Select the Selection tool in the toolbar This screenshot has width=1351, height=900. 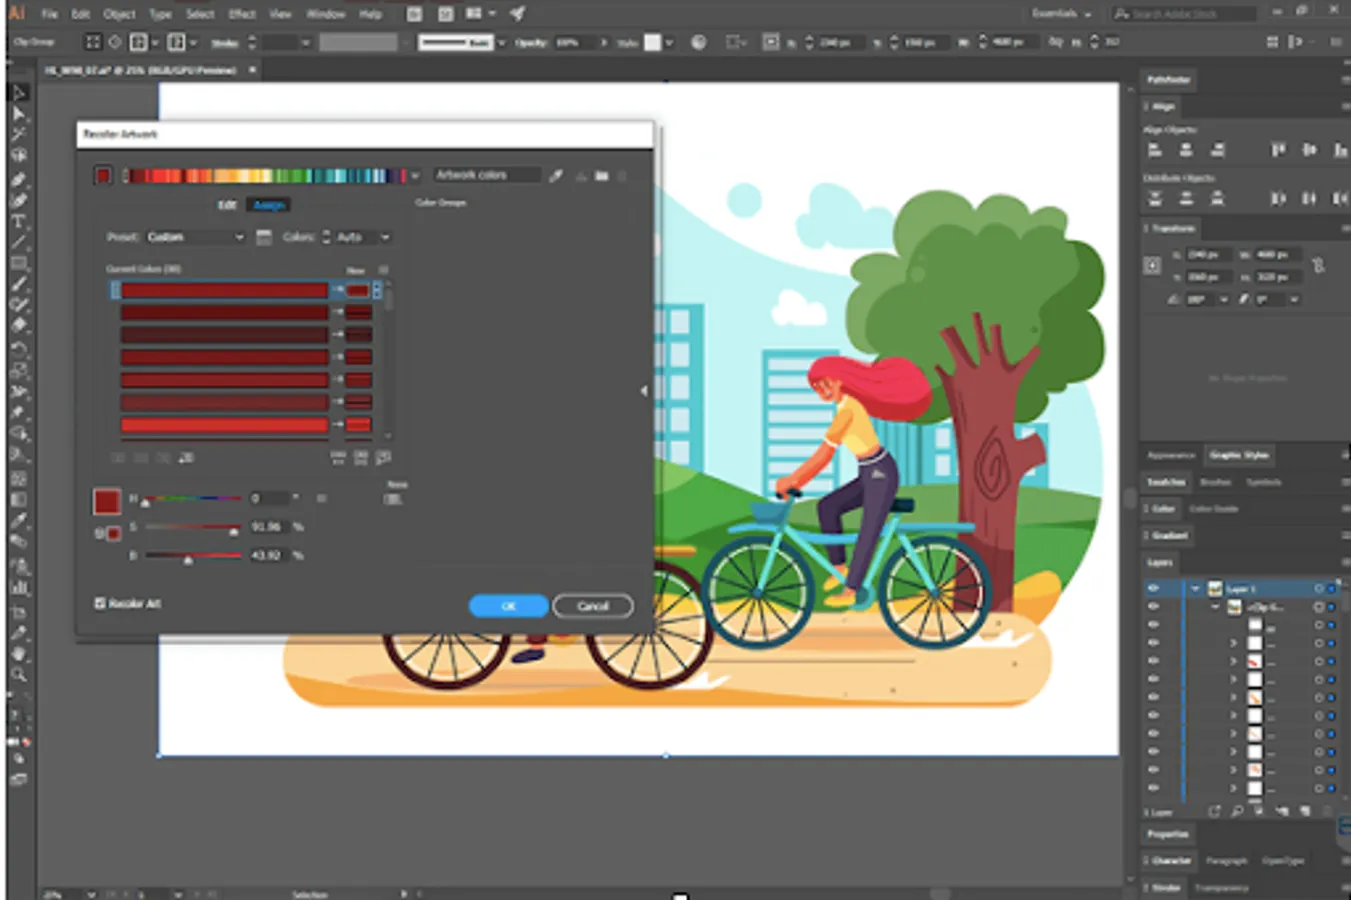click(x=18, y=93)
